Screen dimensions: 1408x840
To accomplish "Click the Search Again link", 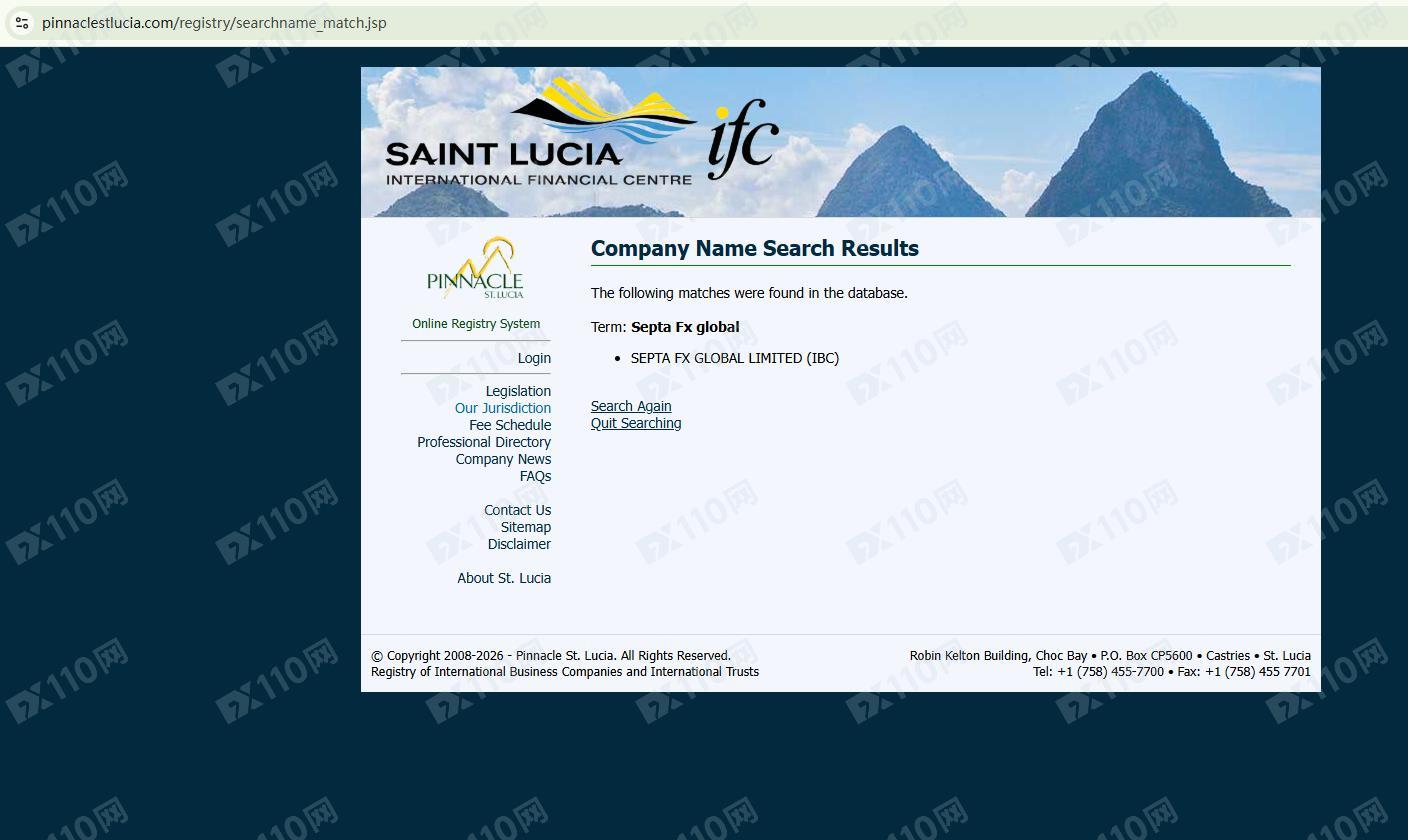I will [x=631, y=406].
